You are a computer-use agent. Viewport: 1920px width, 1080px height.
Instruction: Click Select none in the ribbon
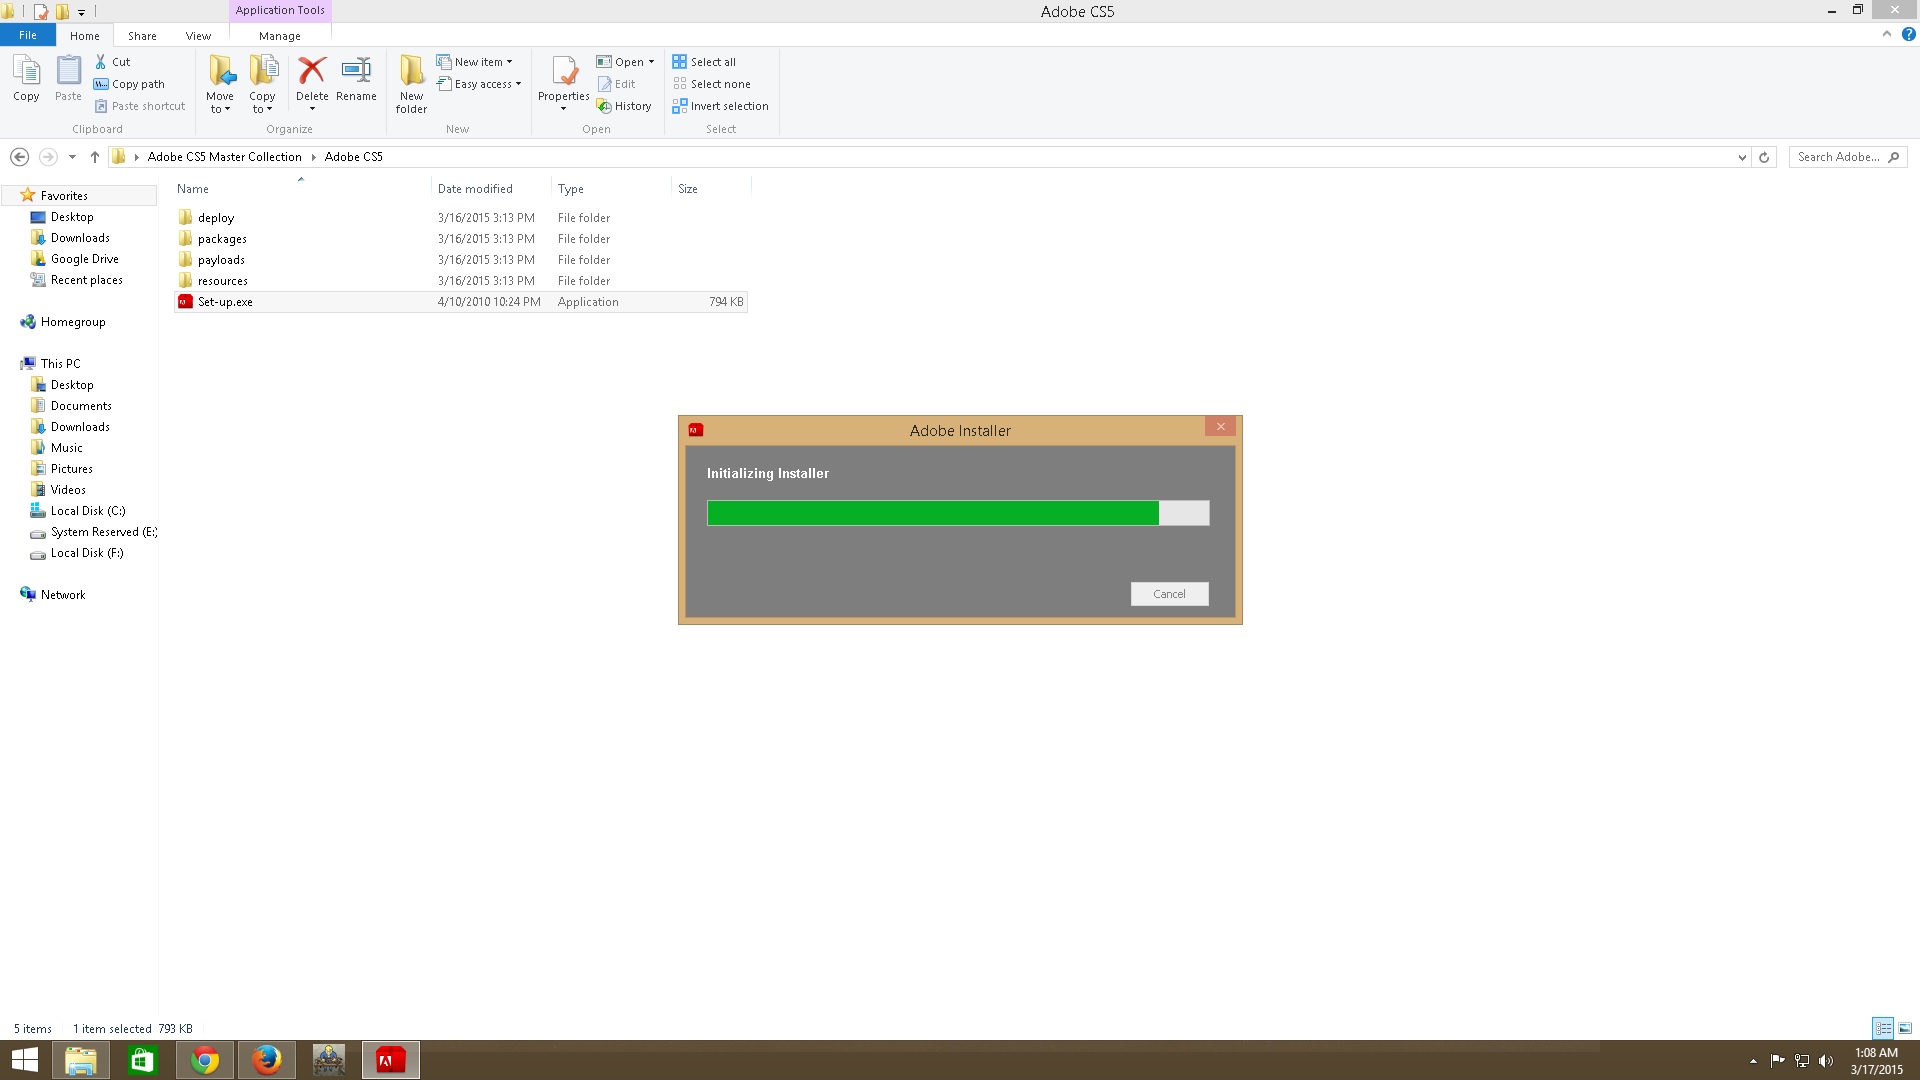711,84
